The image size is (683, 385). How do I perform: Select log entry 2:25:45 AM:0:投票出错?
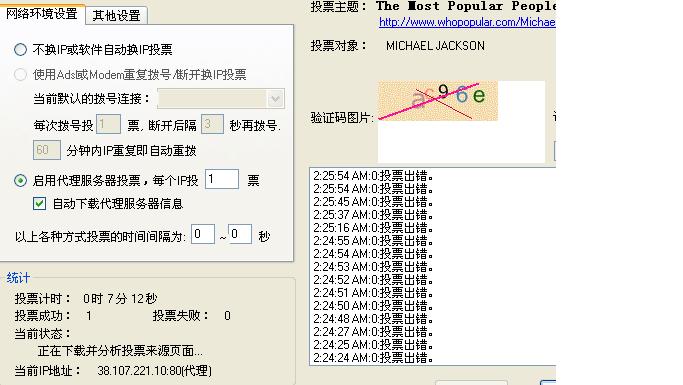point(373,202)
